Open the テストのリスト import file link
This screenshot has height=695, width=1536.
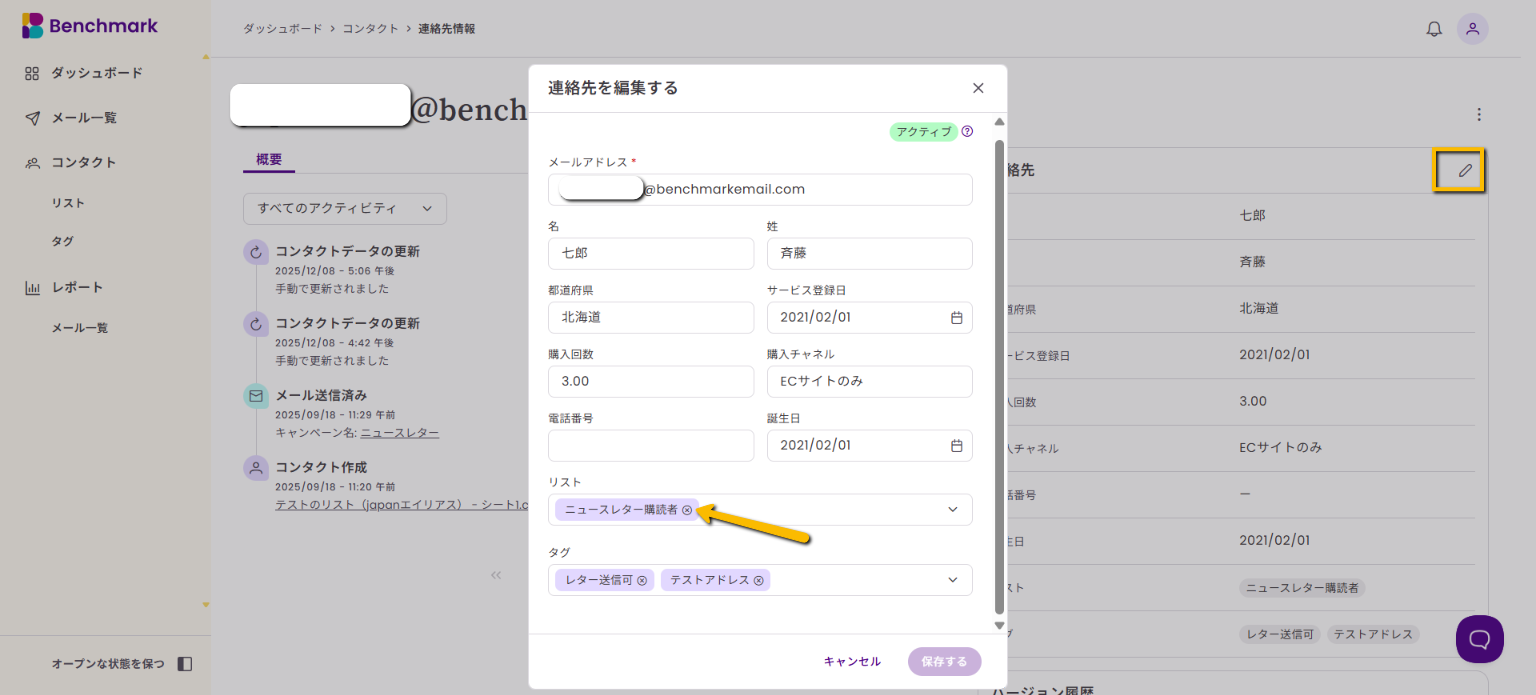401,505
